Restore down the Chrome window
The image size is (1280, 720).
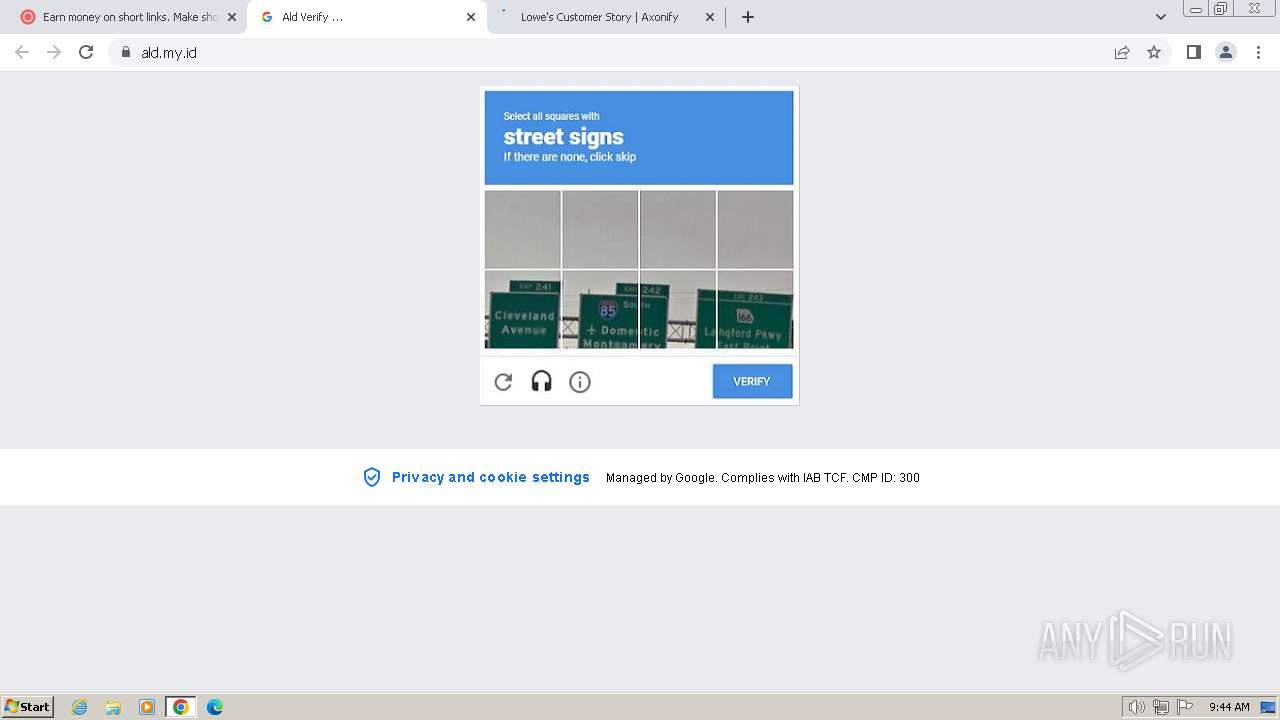coord(1221,9)
